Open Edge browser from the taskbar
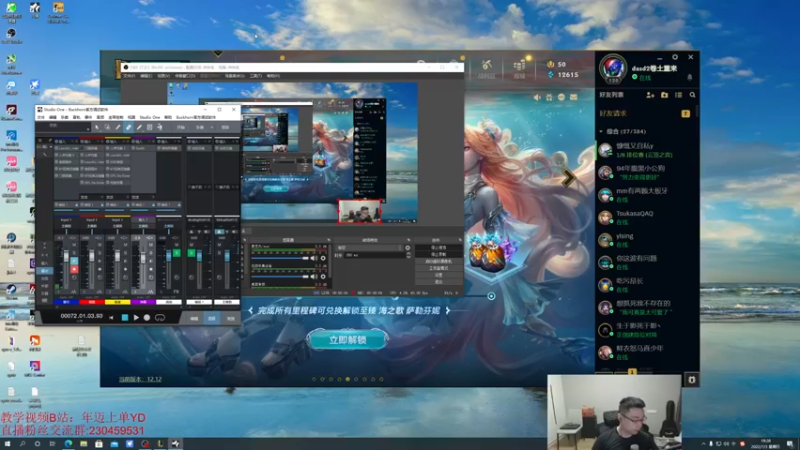Image resolution: width=800 pixels, height=450 pixels. [x=68, y=444]
